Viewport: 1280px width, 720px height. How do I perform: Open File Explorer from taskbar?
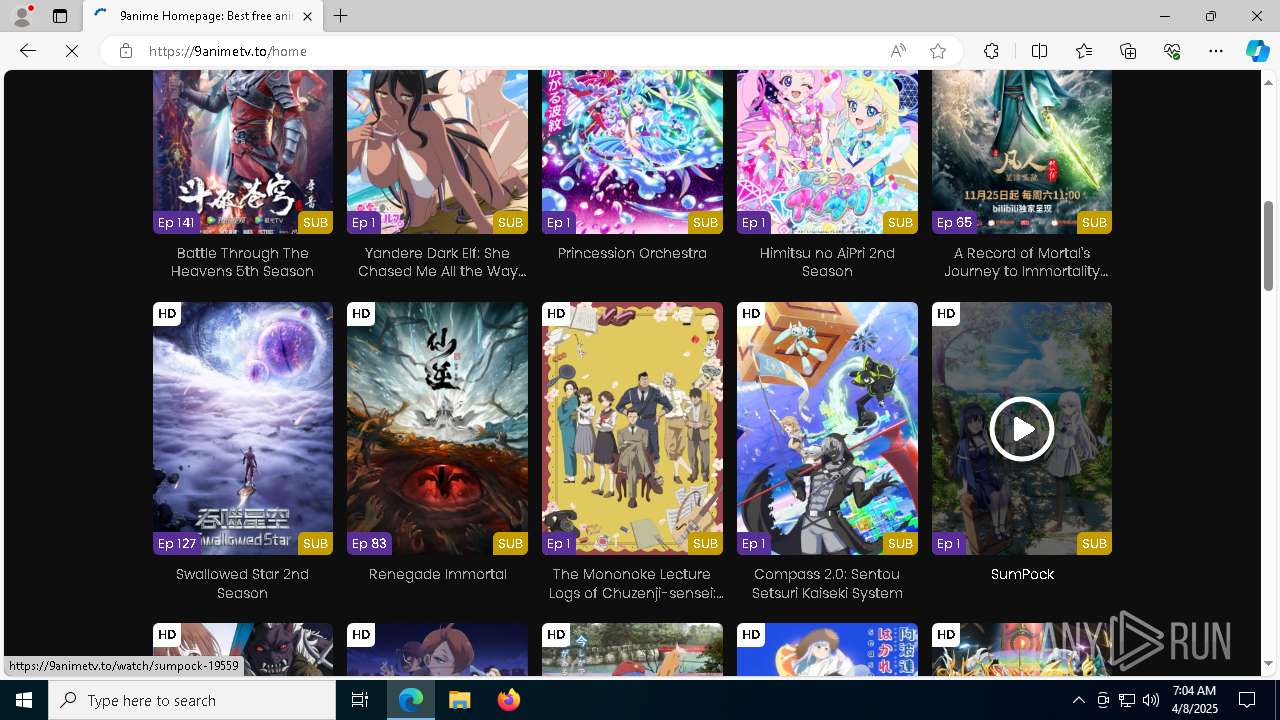click(x=460, y=700)
